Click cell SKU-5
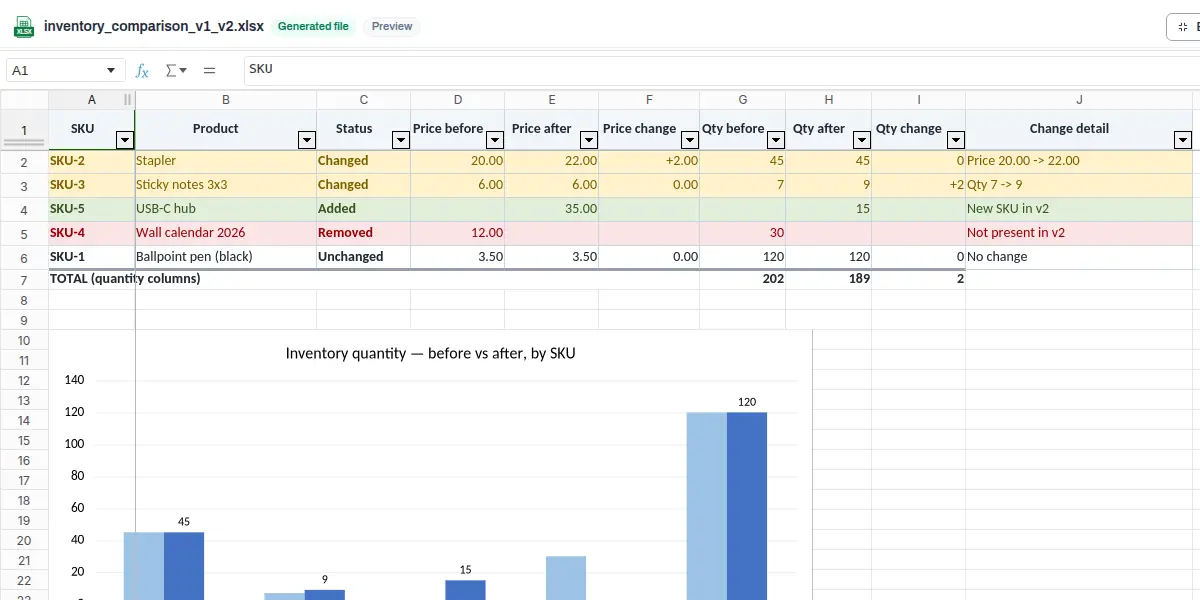The height and width of the screenshot is (600, 1200). (x=92, y=209)
